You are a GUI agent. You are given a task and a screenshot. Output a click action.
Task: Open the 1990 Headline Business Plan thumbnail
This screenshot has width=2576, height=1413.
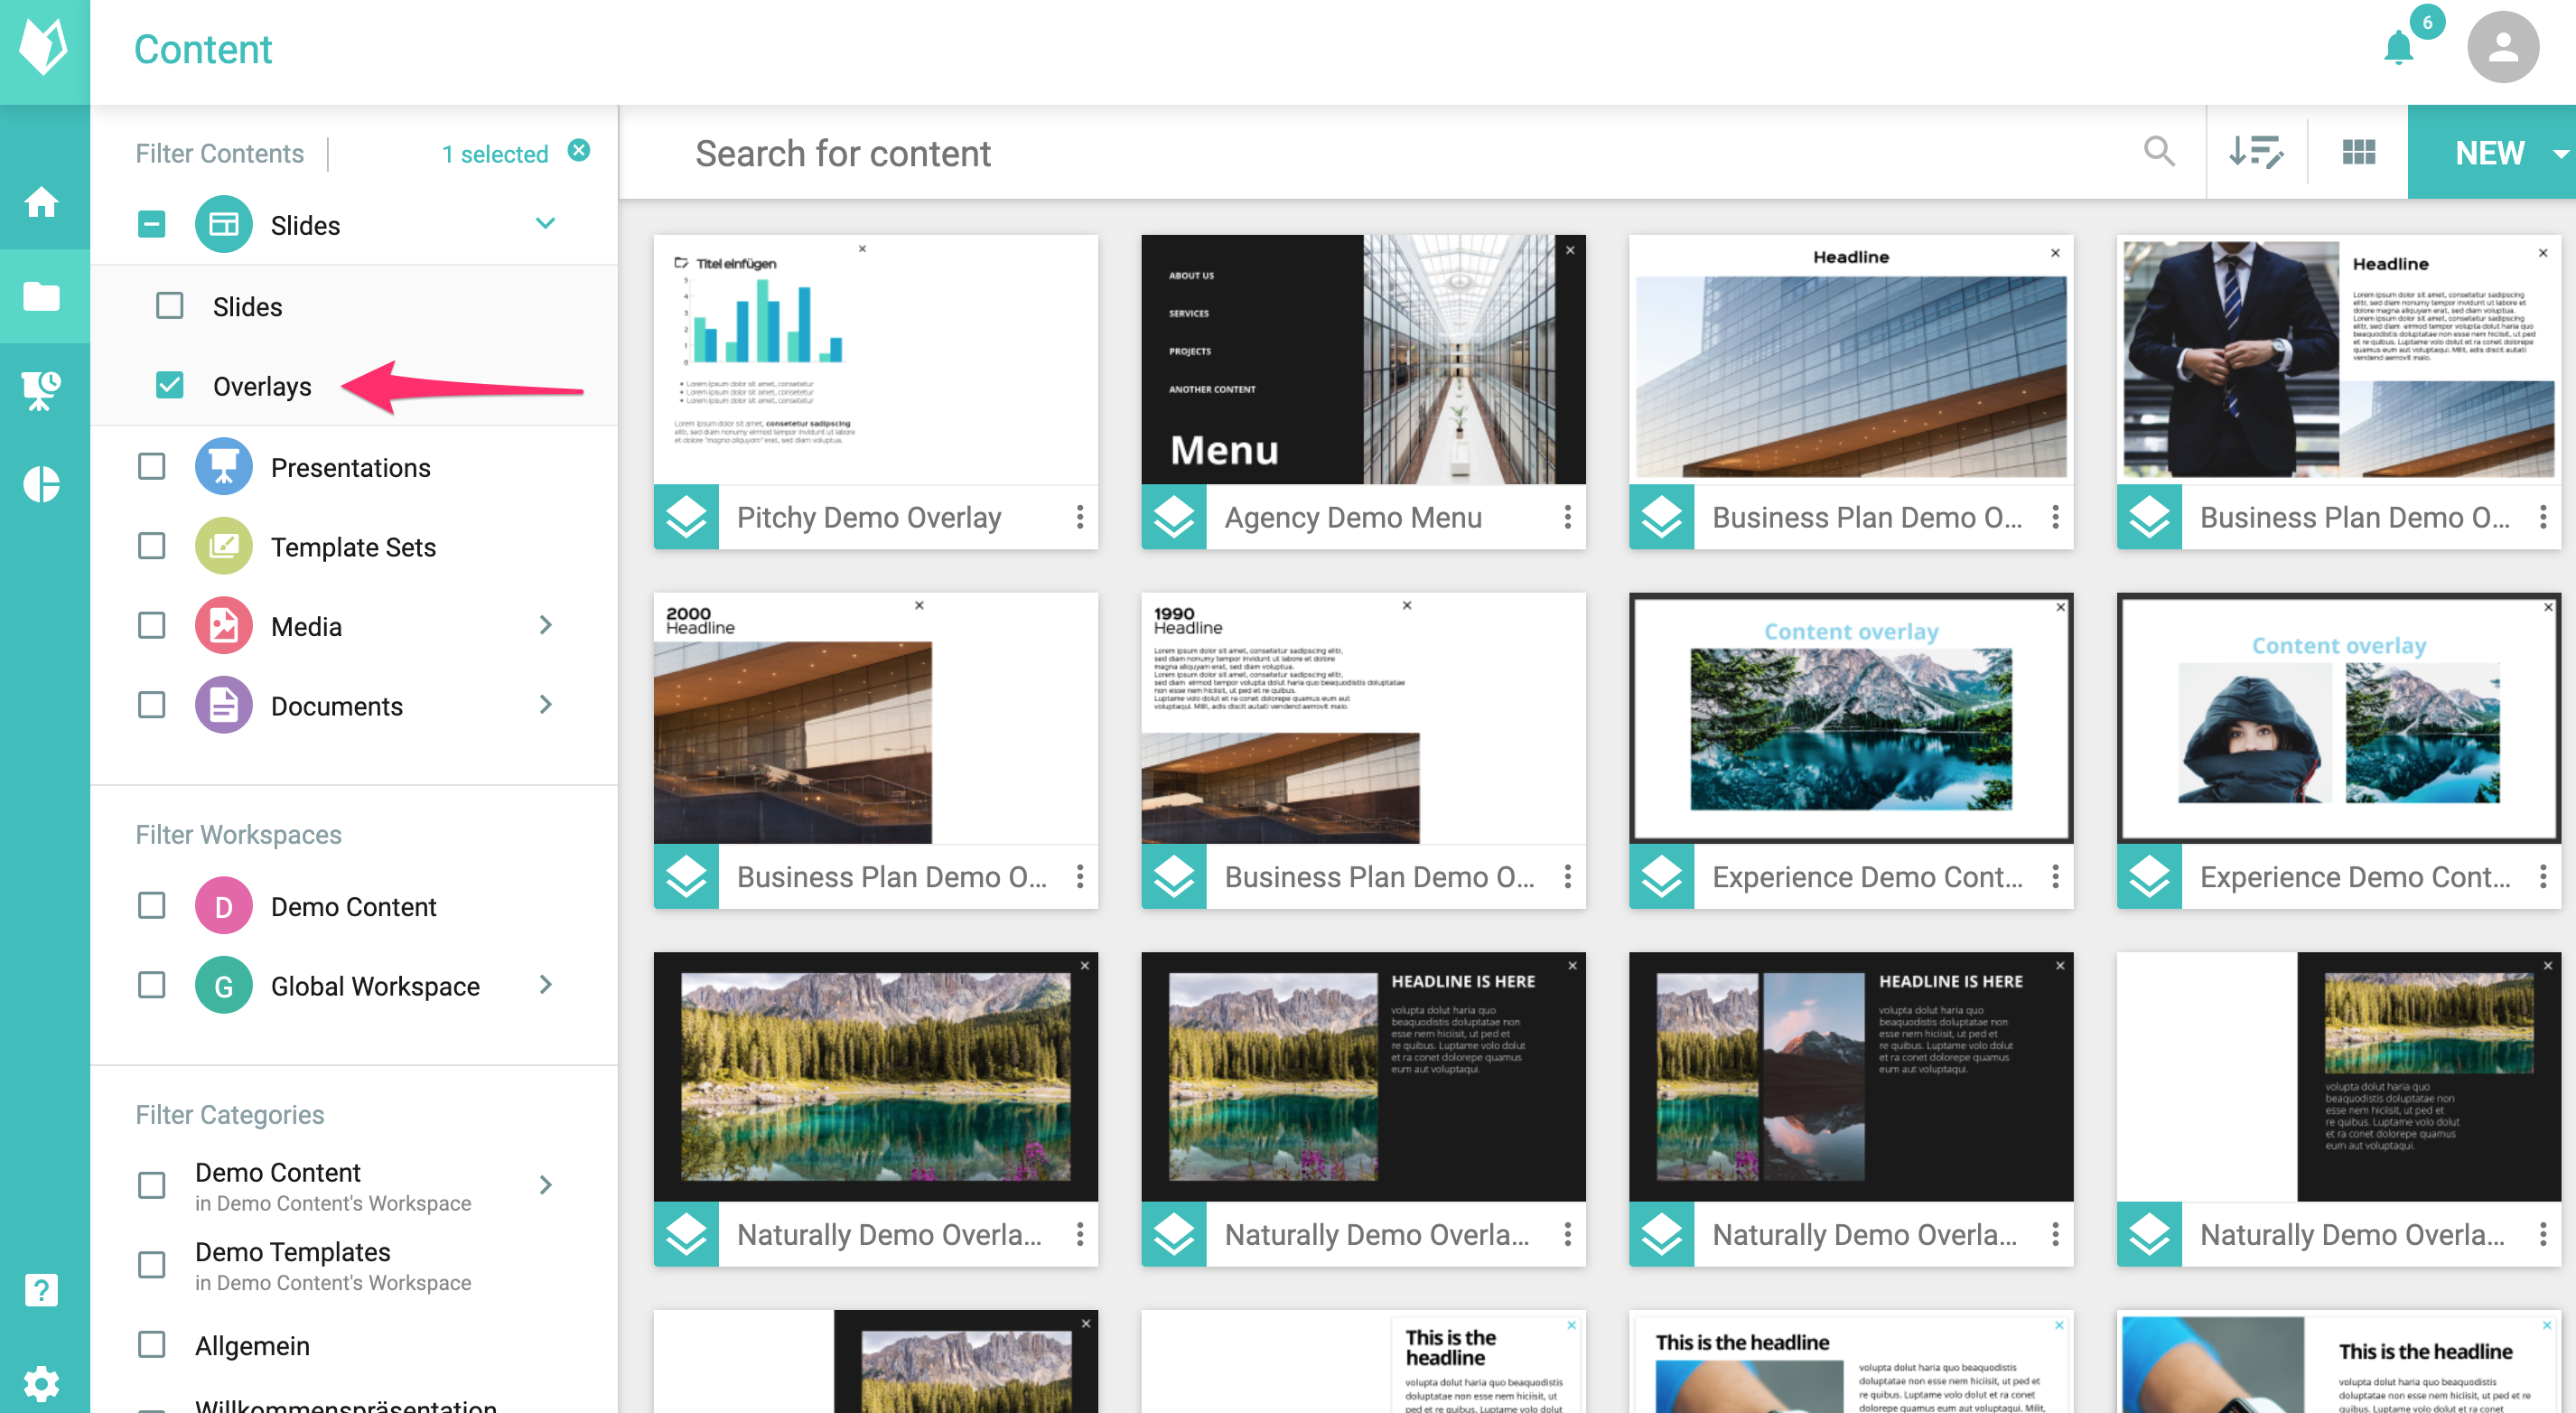[1363, 719]
